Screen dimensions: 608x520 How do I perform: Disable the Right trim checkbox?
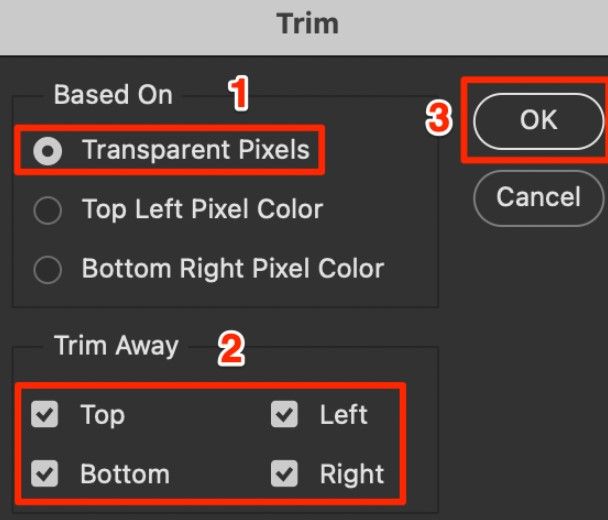284,473
